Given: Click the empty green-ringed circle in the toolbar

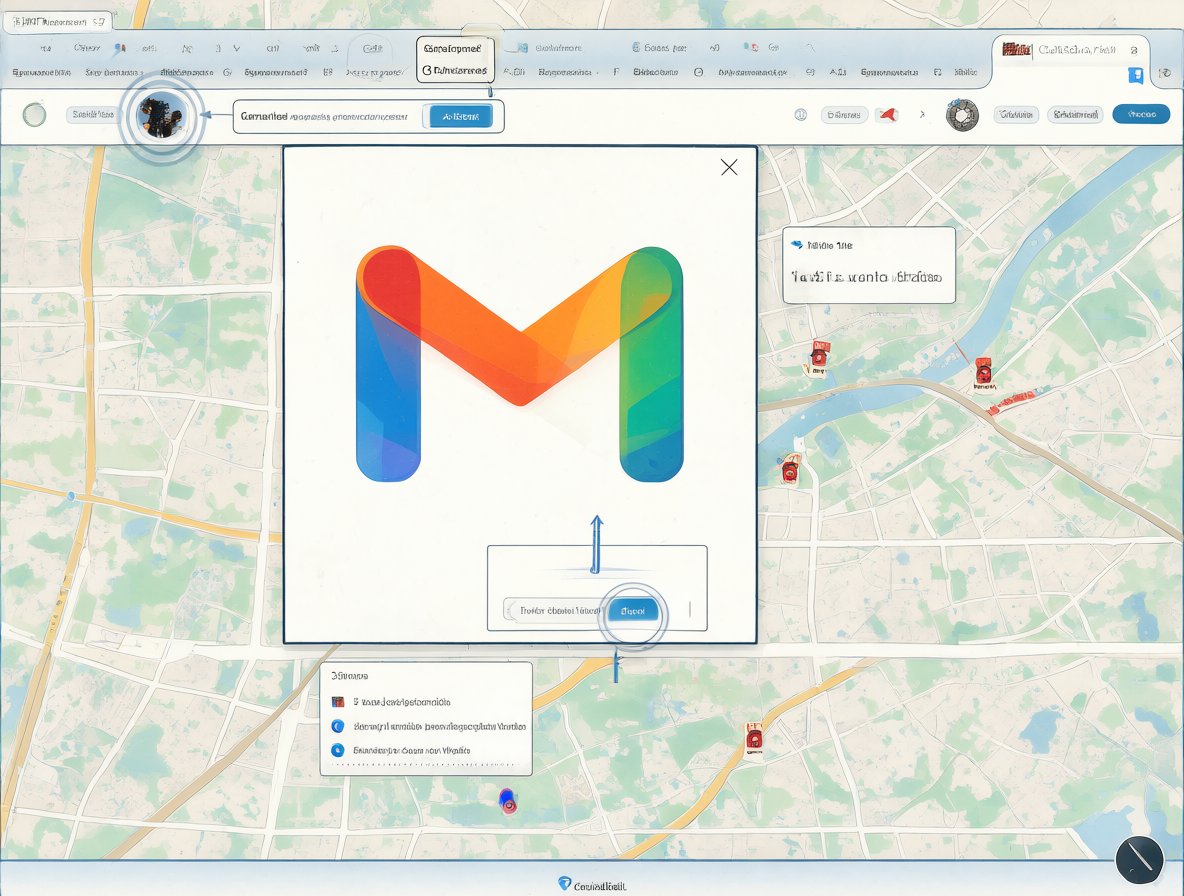Looking at the screenshot, I should [x=34, y=115].
